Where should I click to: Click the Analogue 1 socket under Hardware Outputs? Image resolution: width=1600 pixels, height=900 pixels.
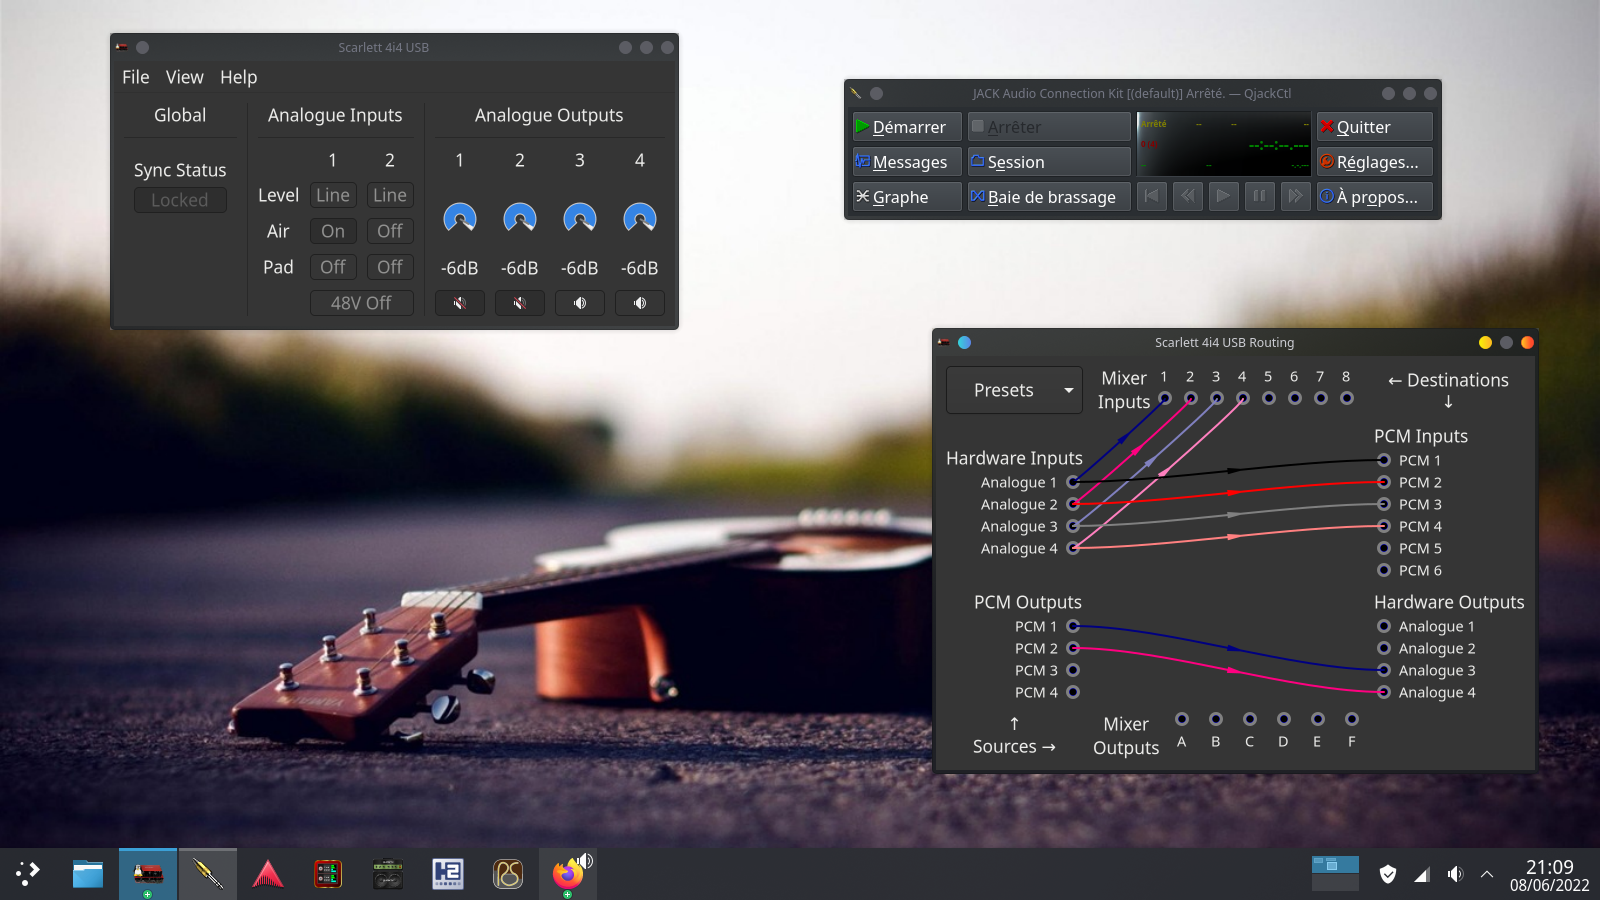[1384, 626]
